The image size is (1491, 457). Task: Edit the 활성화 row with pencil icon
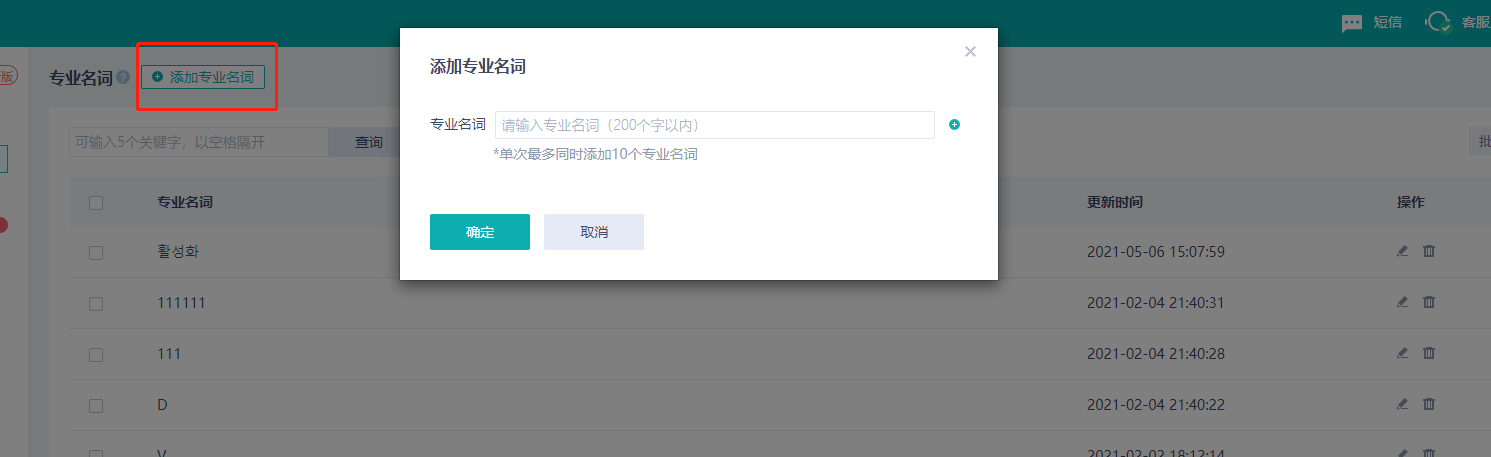click(x=1402, y=251)
